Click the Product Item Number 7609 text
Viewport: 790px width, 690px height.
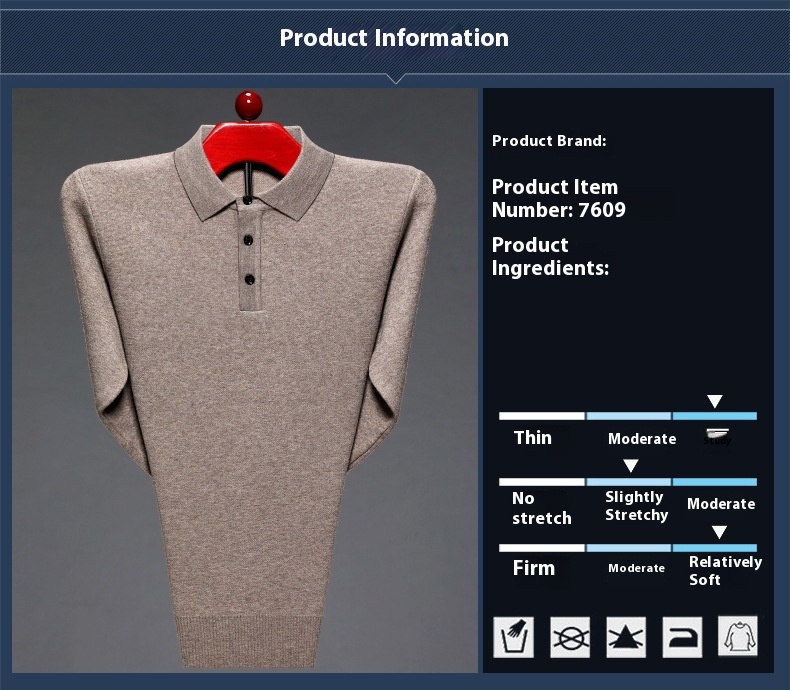tap(557, 198)
